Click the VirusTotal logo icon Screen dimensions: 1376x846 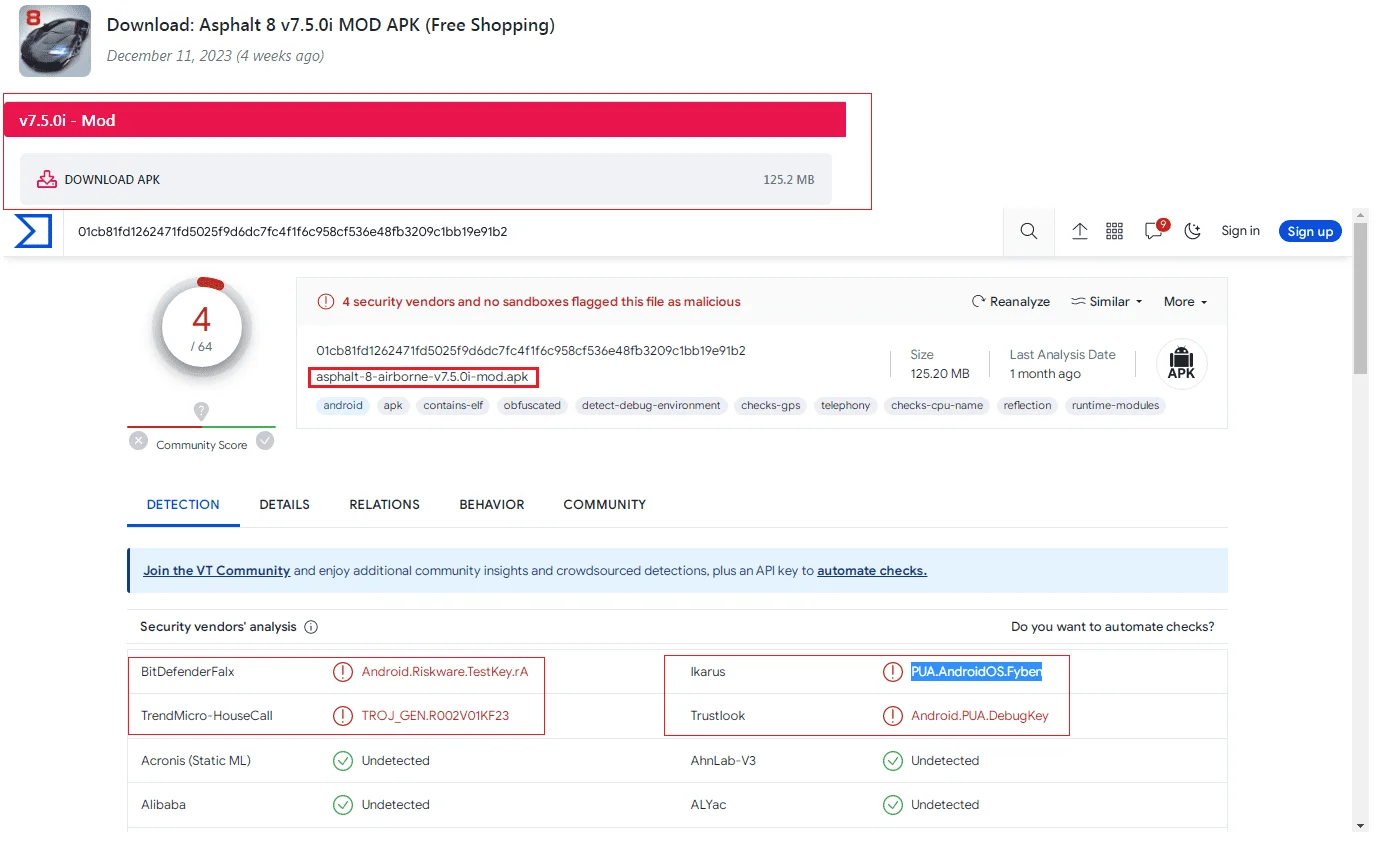[x=33, y=231]
